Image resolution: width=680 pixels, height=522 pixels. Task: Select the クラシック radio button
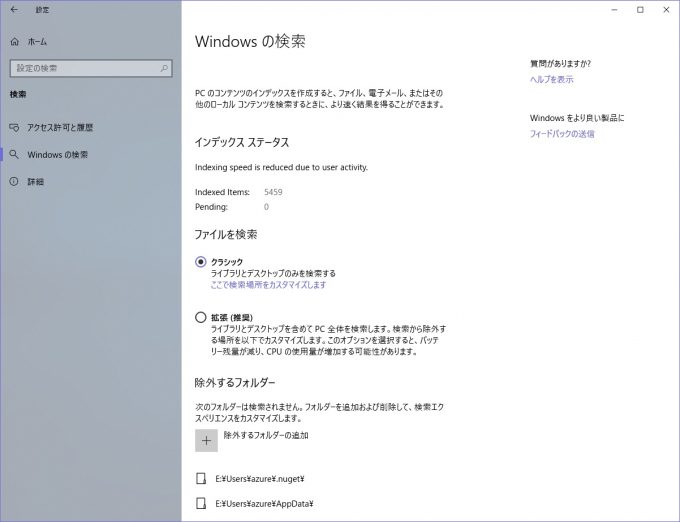coord(200,262)
